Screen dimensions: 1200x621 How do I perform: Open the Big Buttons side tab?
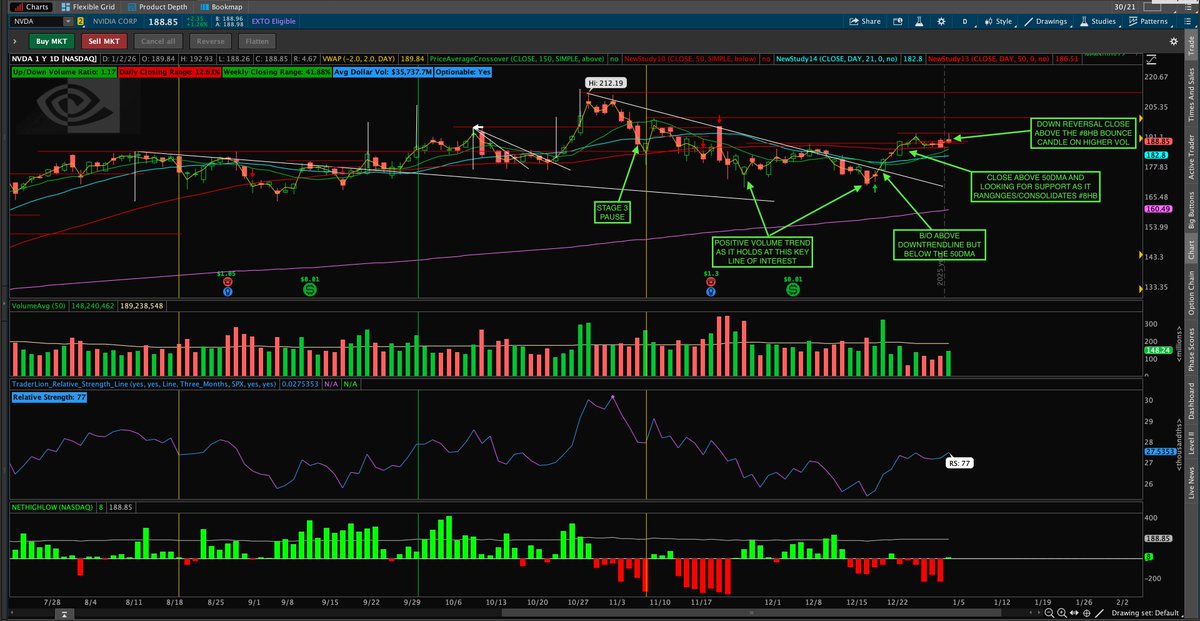(x=1190, y=209)
